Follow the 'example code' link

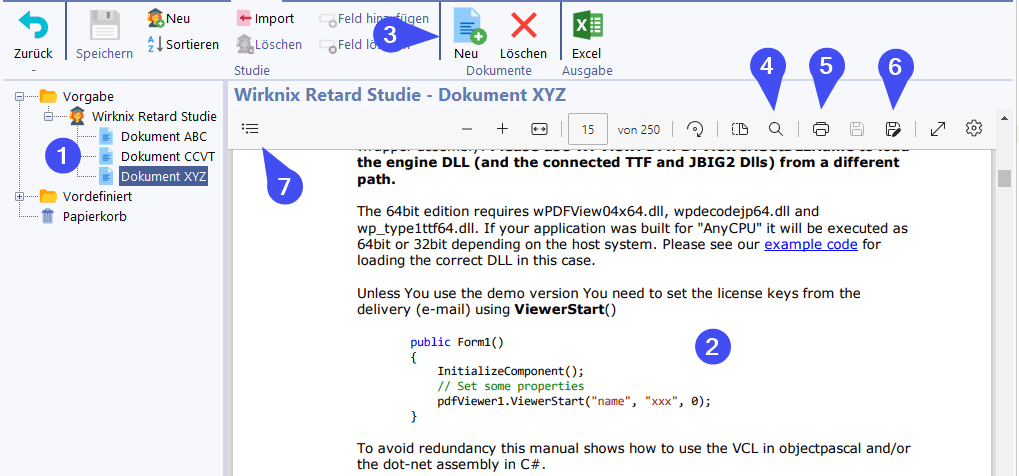[x=810, y=244]
